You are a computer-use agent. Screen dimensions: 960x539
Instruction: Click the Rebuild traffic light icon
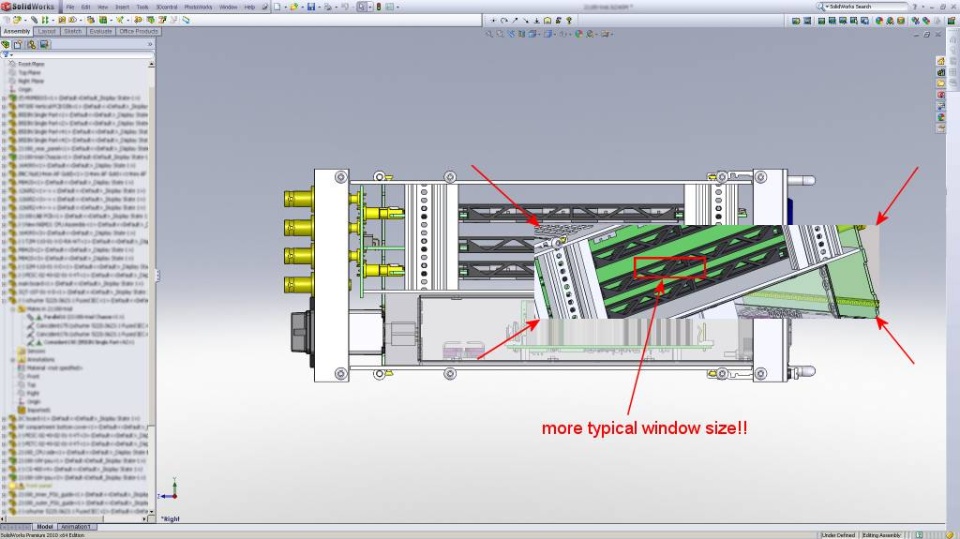click(378, 7)
